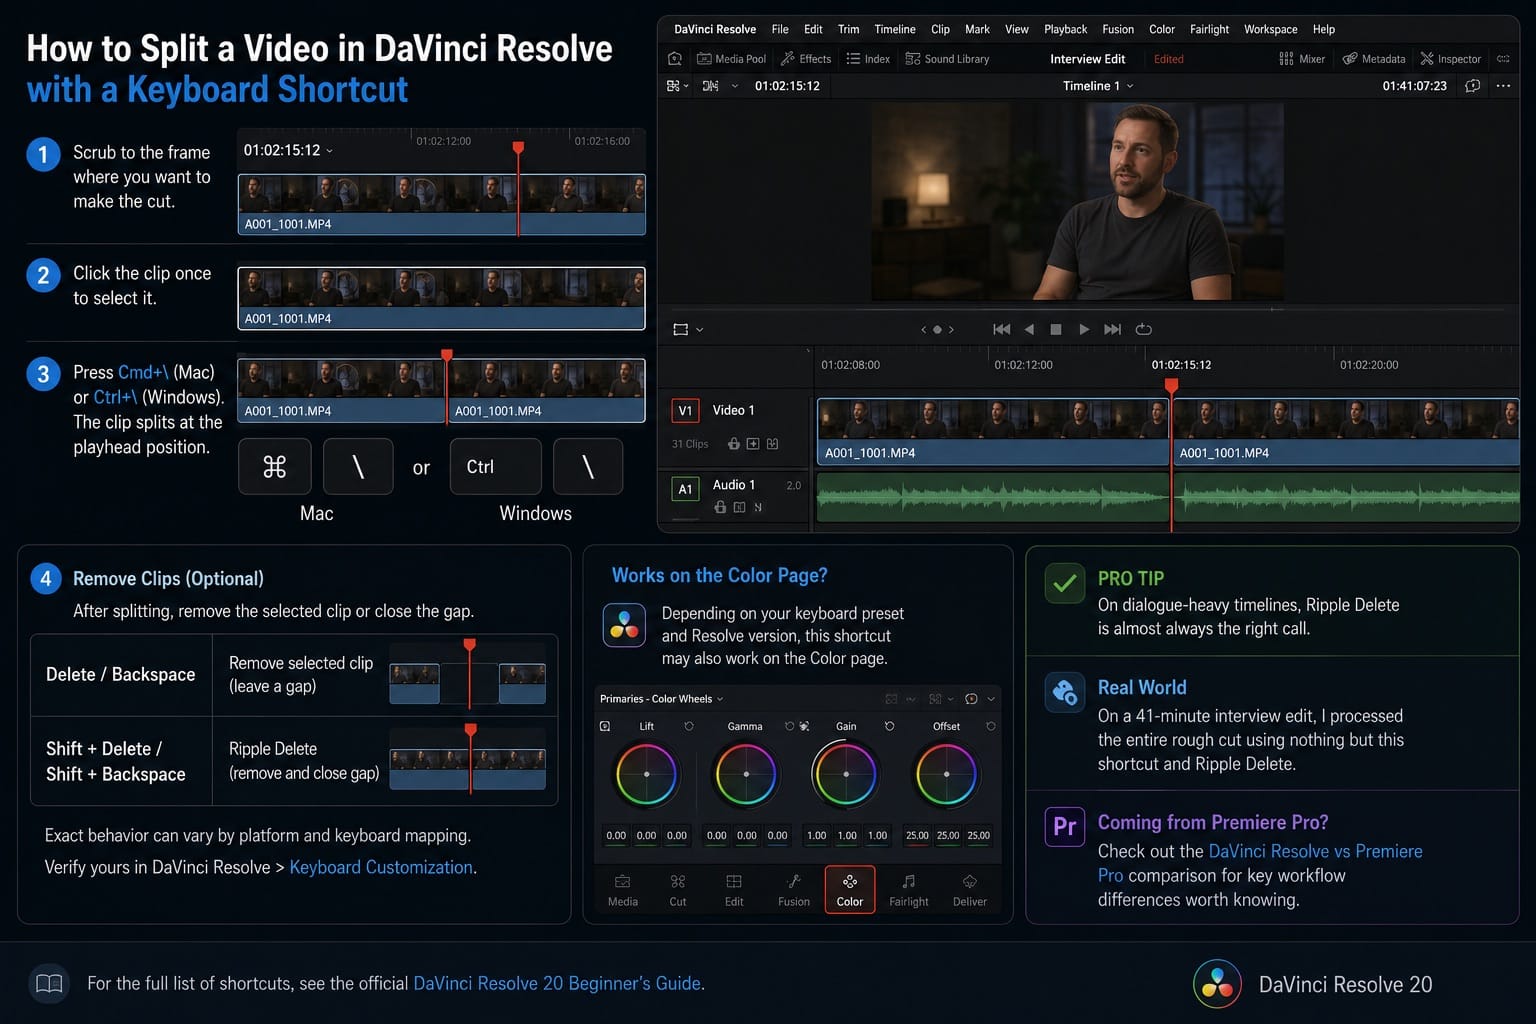Toggle the expand icon at toolbar far right
Screen dimensions: 1536x1024
pos(1503,59)
